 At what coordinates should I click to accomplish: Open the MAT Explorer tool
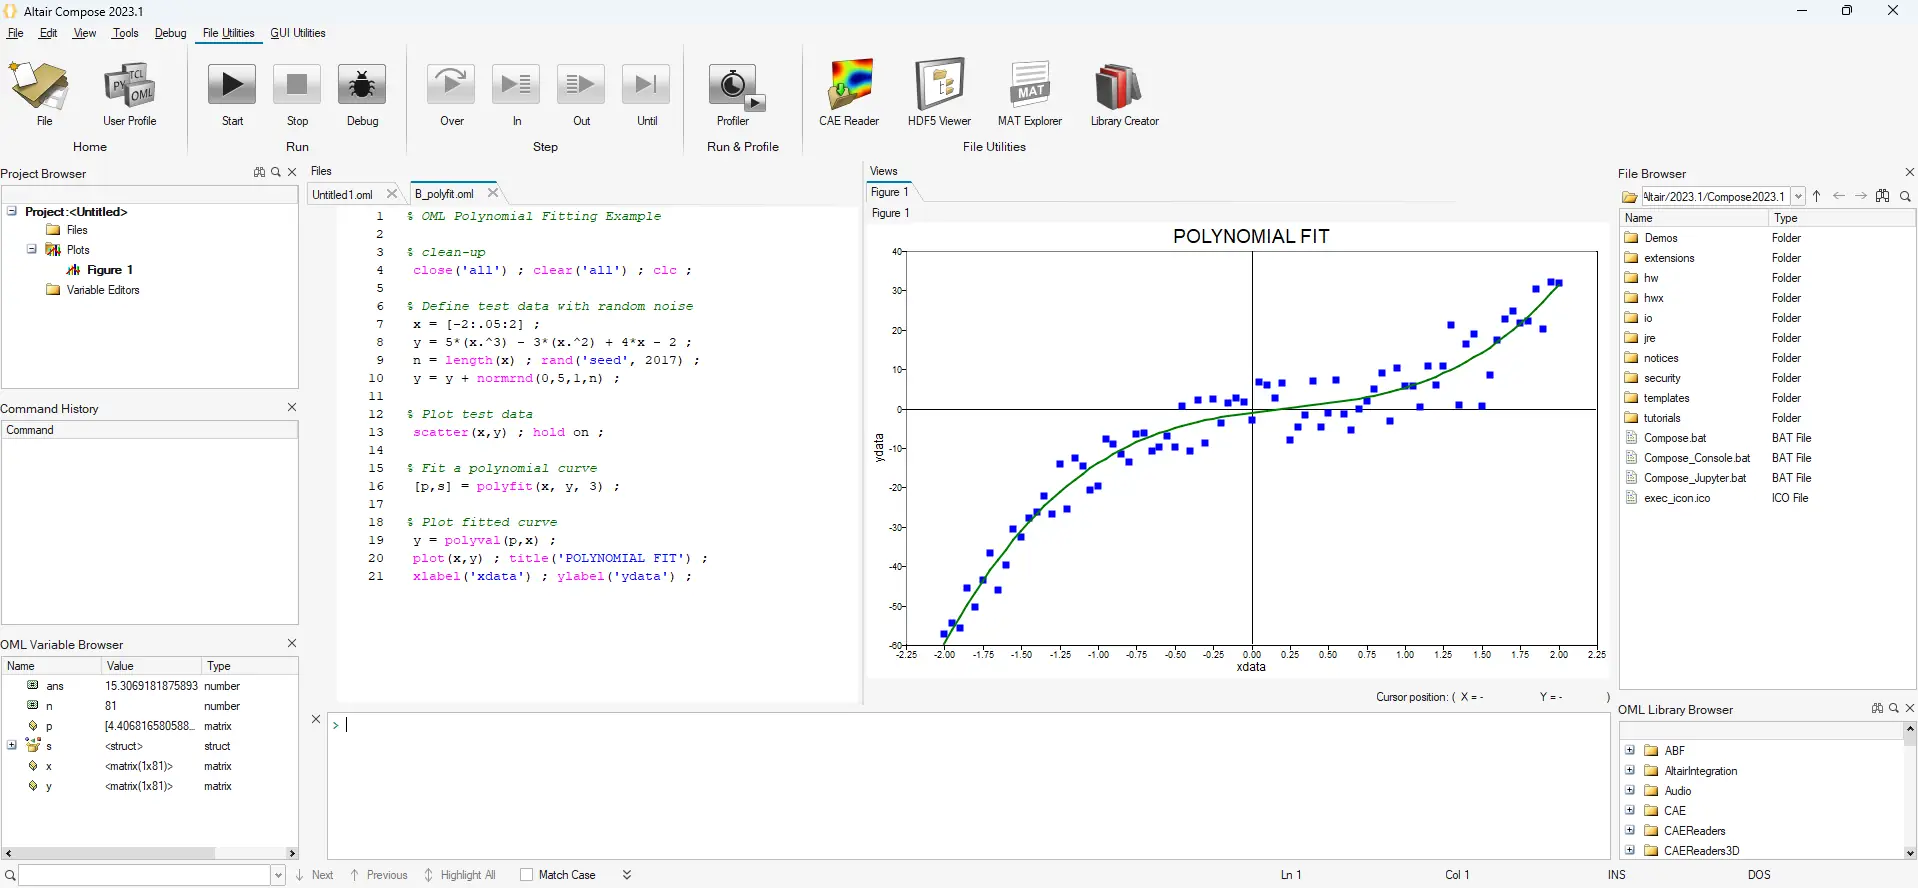click(1030, 85)
